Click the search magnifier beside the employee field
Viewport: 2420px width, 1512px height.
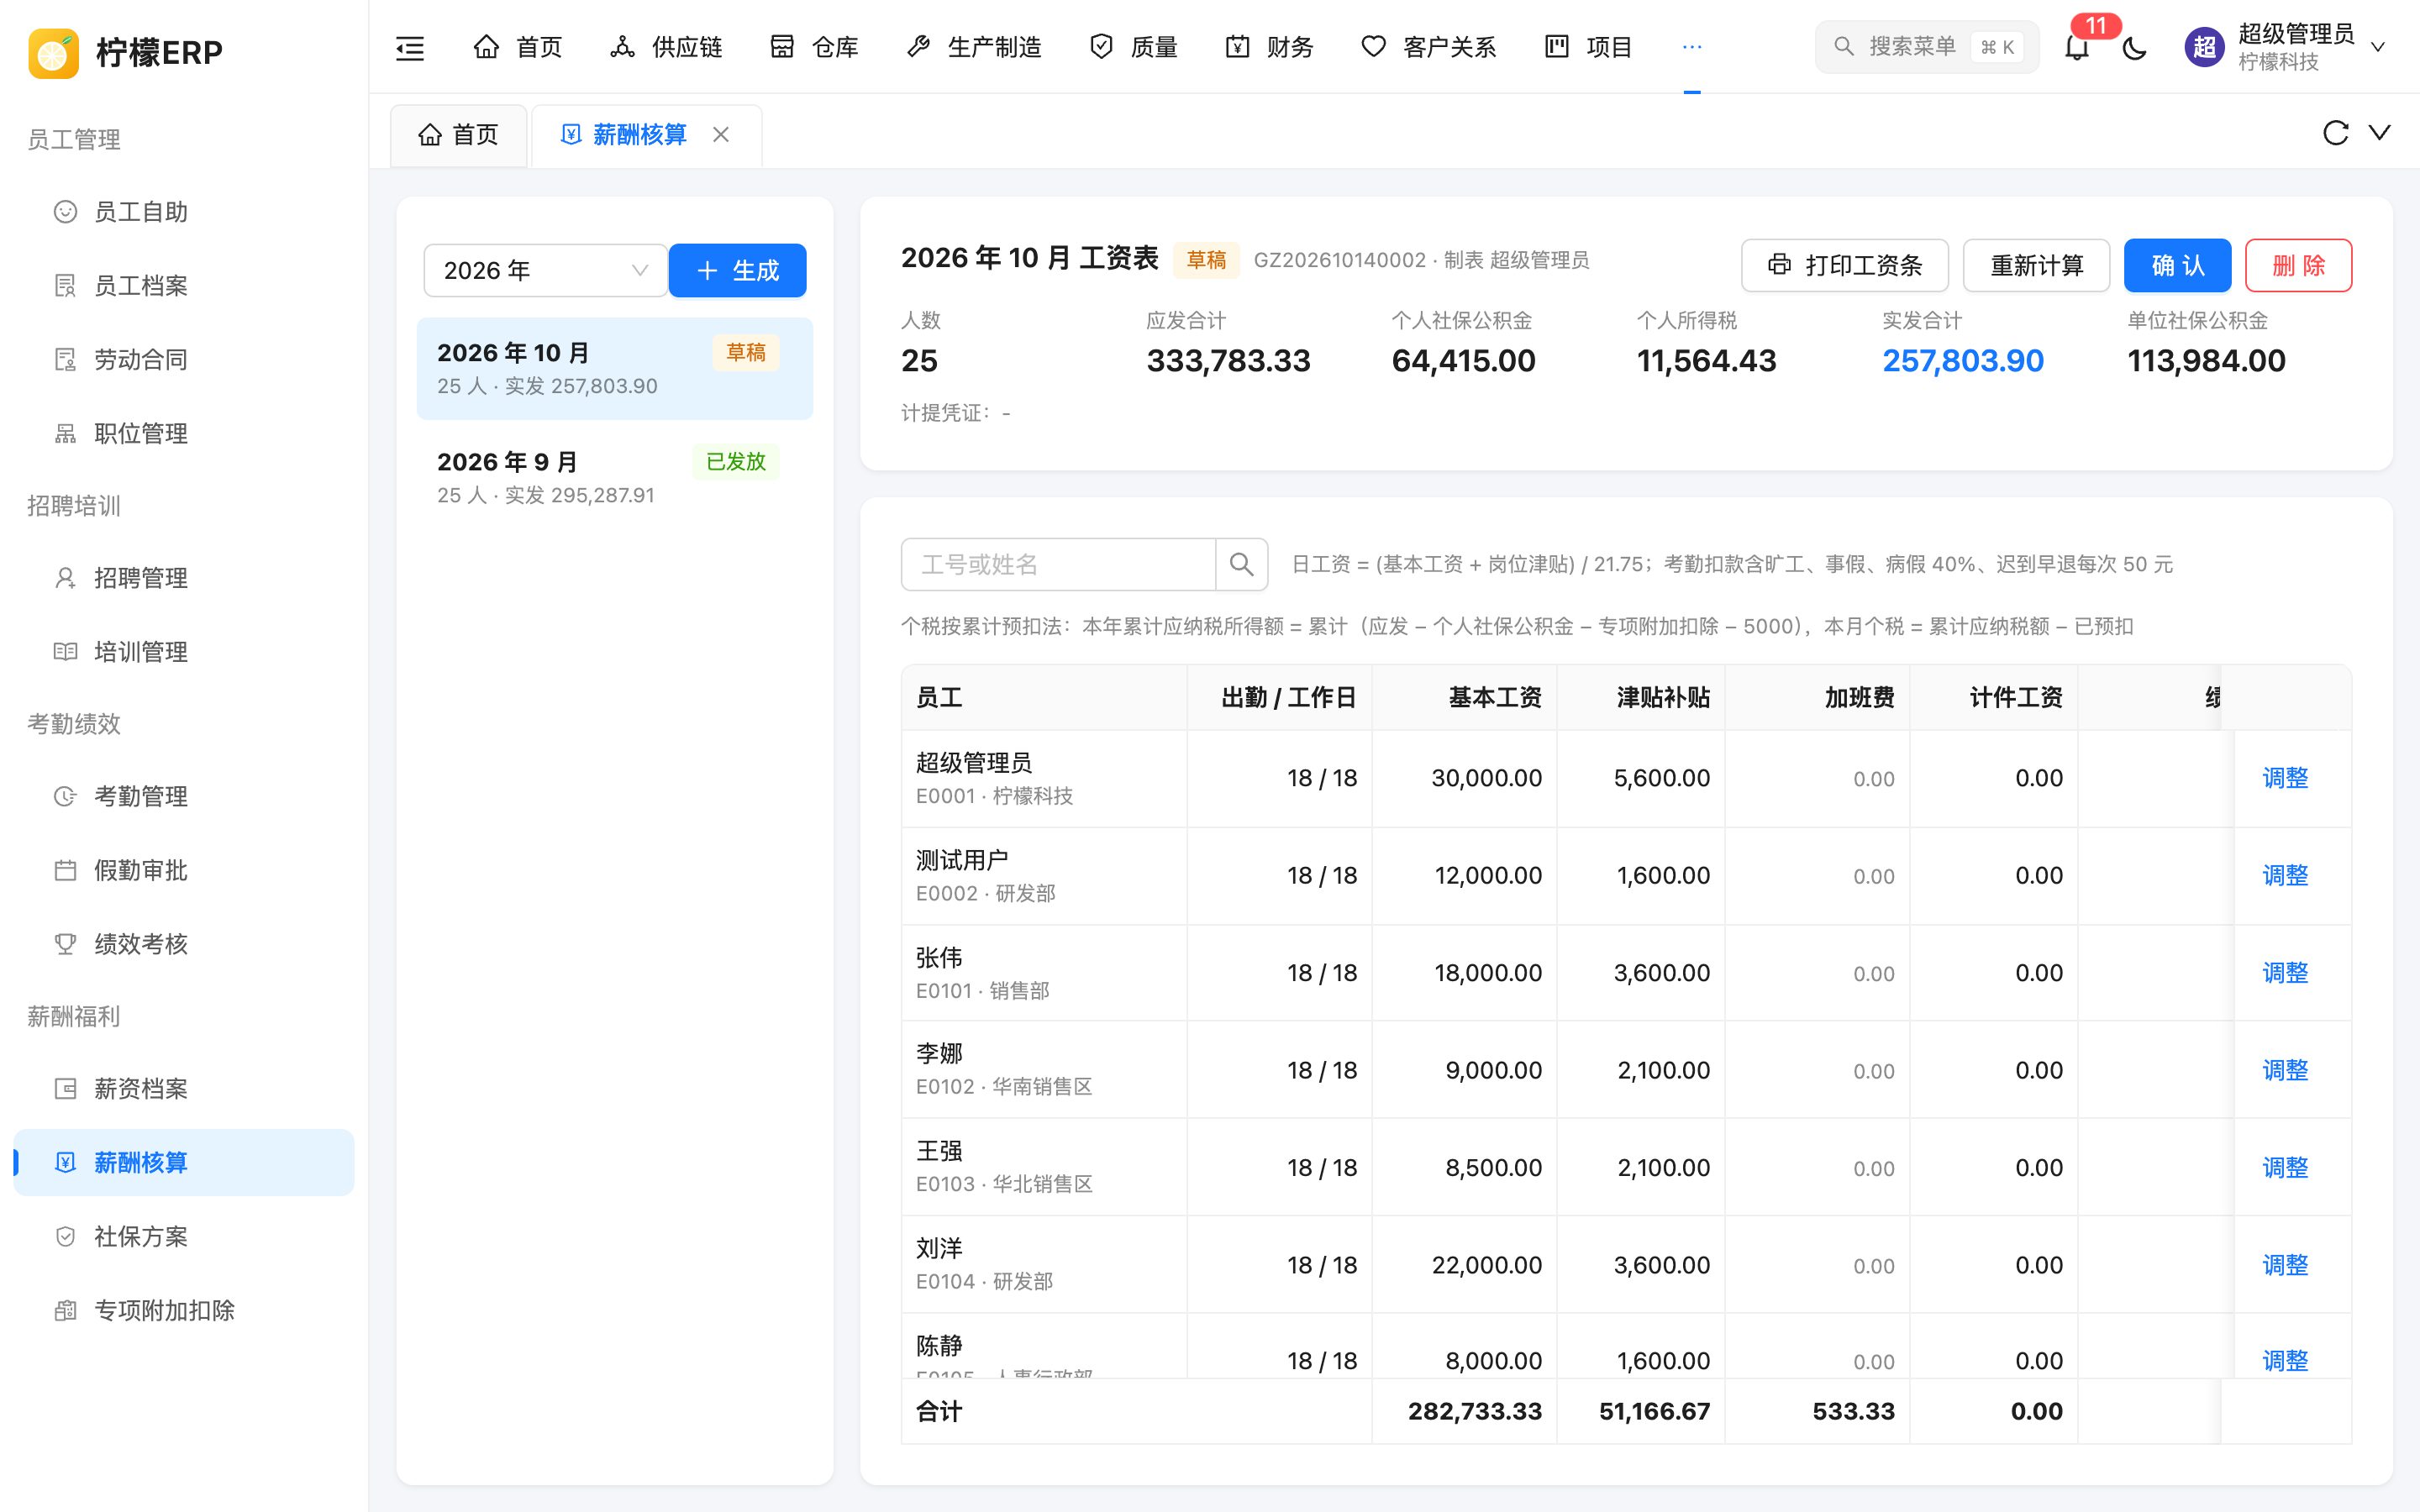1241,564
